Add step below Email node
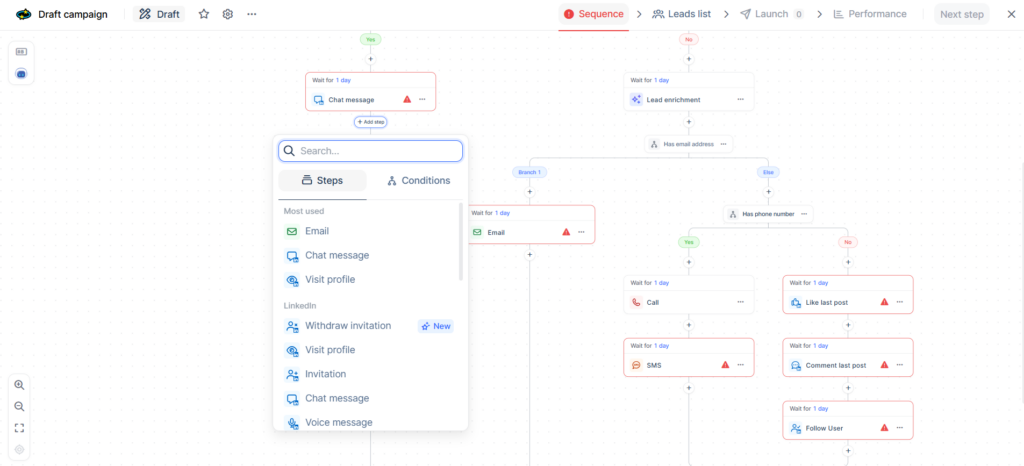Screen dimensions: 1024x466 530,255
